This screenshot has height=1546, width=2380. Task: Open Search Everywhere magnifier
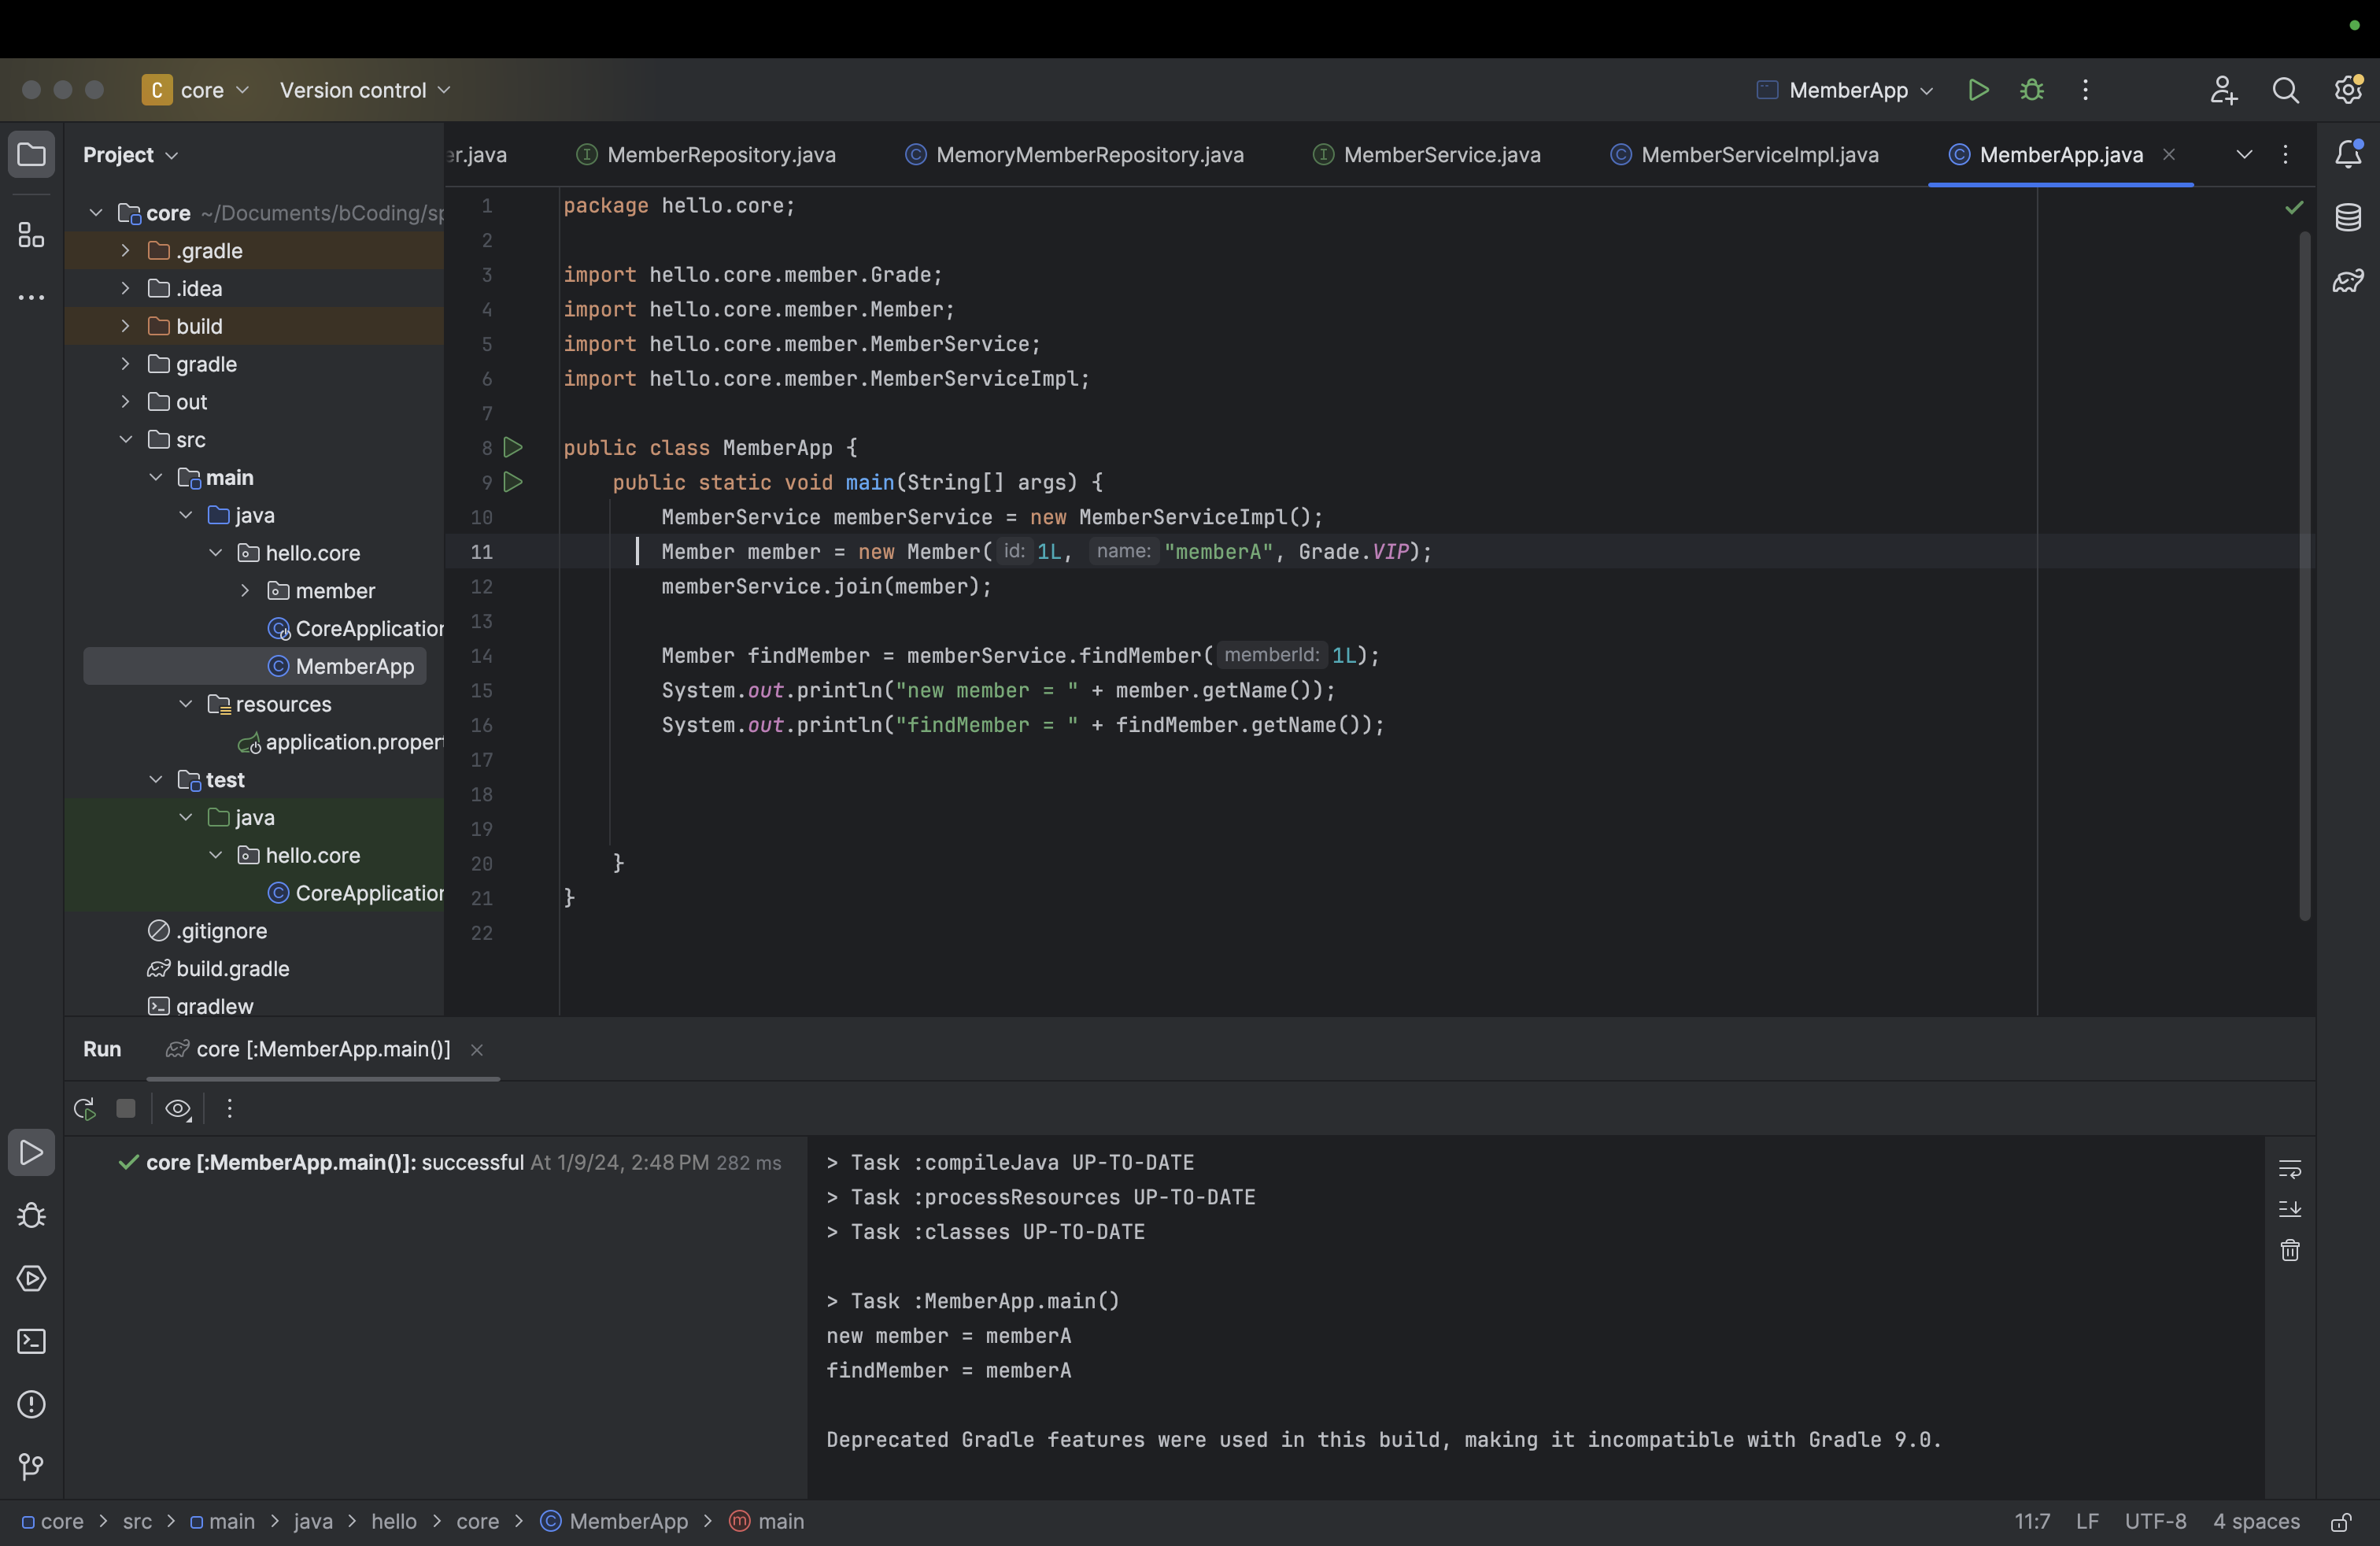tap(2285, 90)
